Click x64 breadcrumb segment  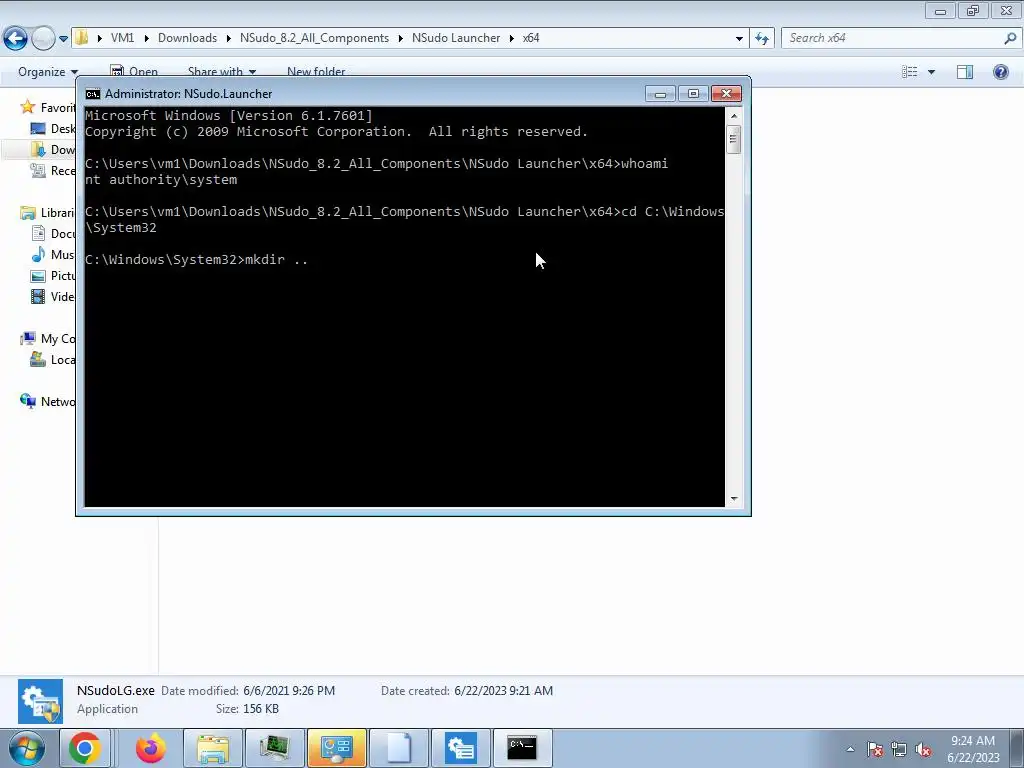pos(531,38)
